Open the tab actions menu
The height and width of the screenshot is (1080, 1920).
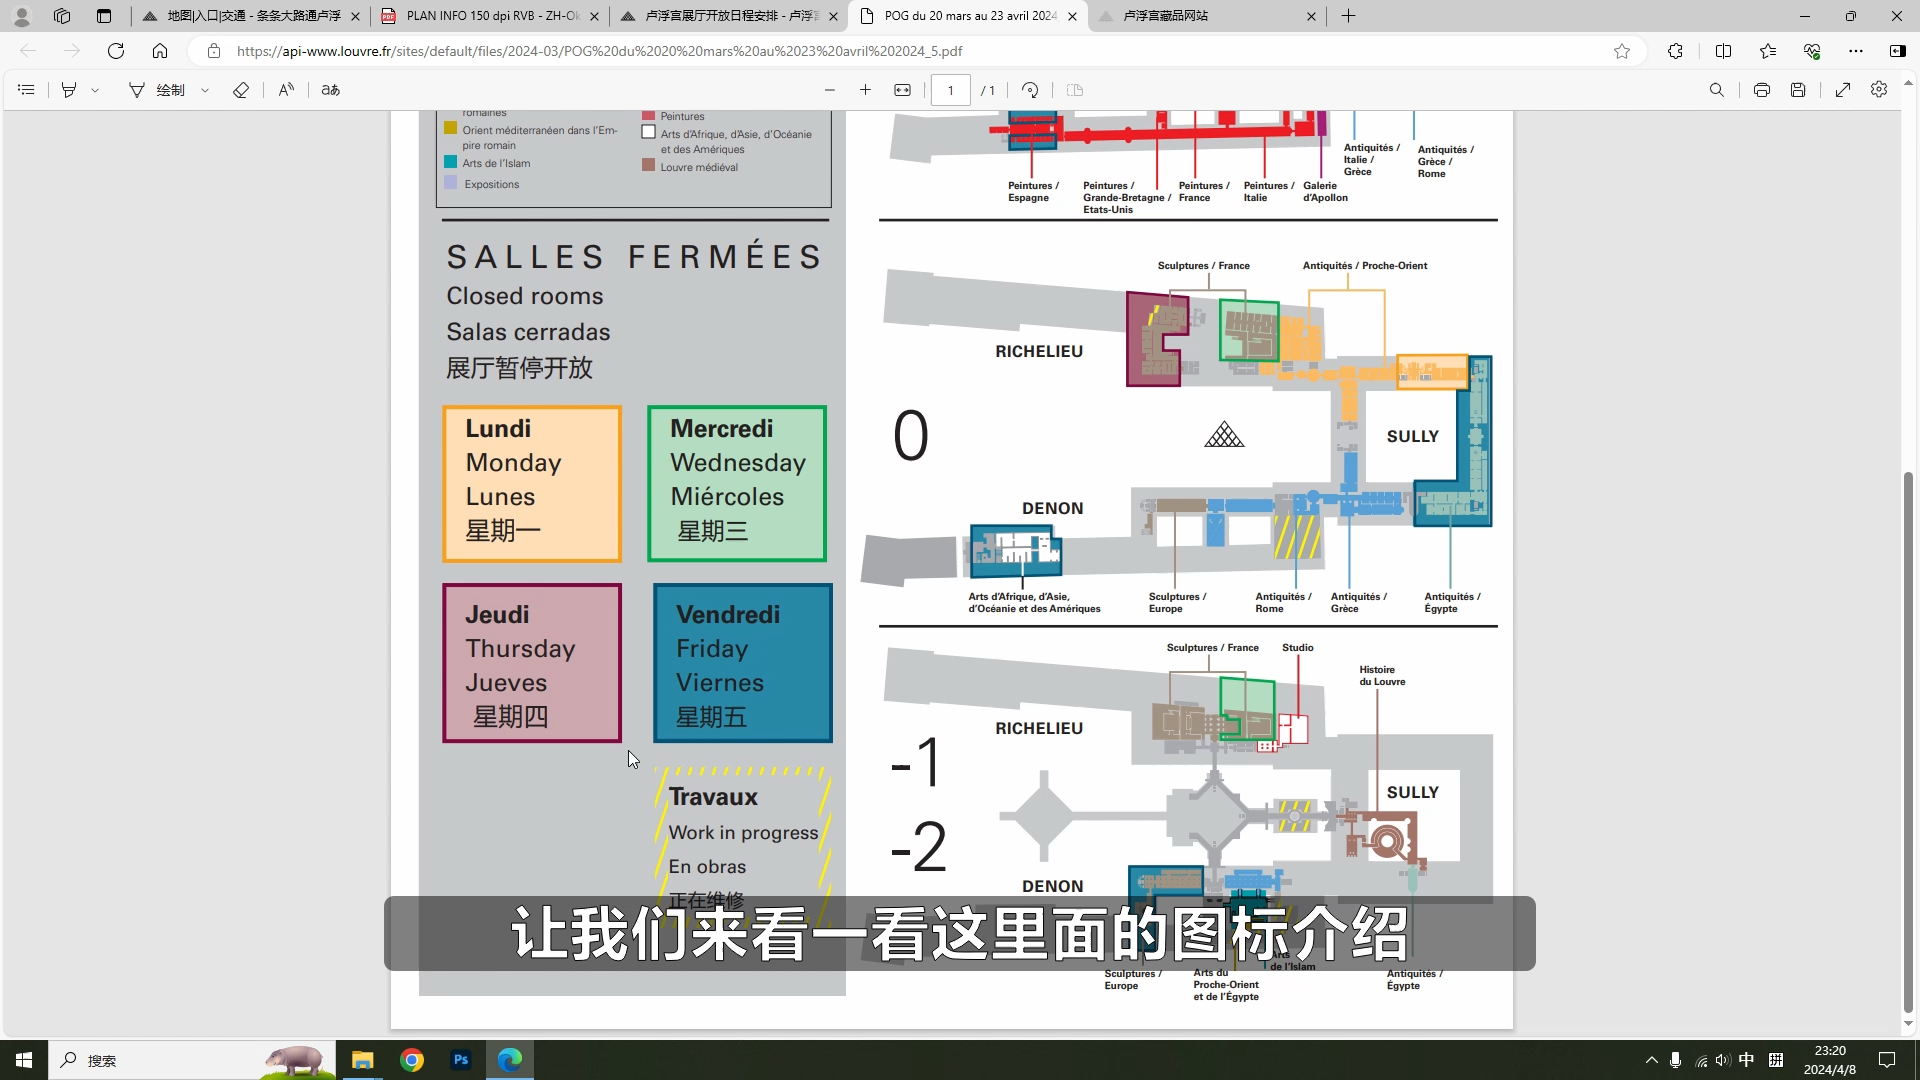[x=104, y=16]
